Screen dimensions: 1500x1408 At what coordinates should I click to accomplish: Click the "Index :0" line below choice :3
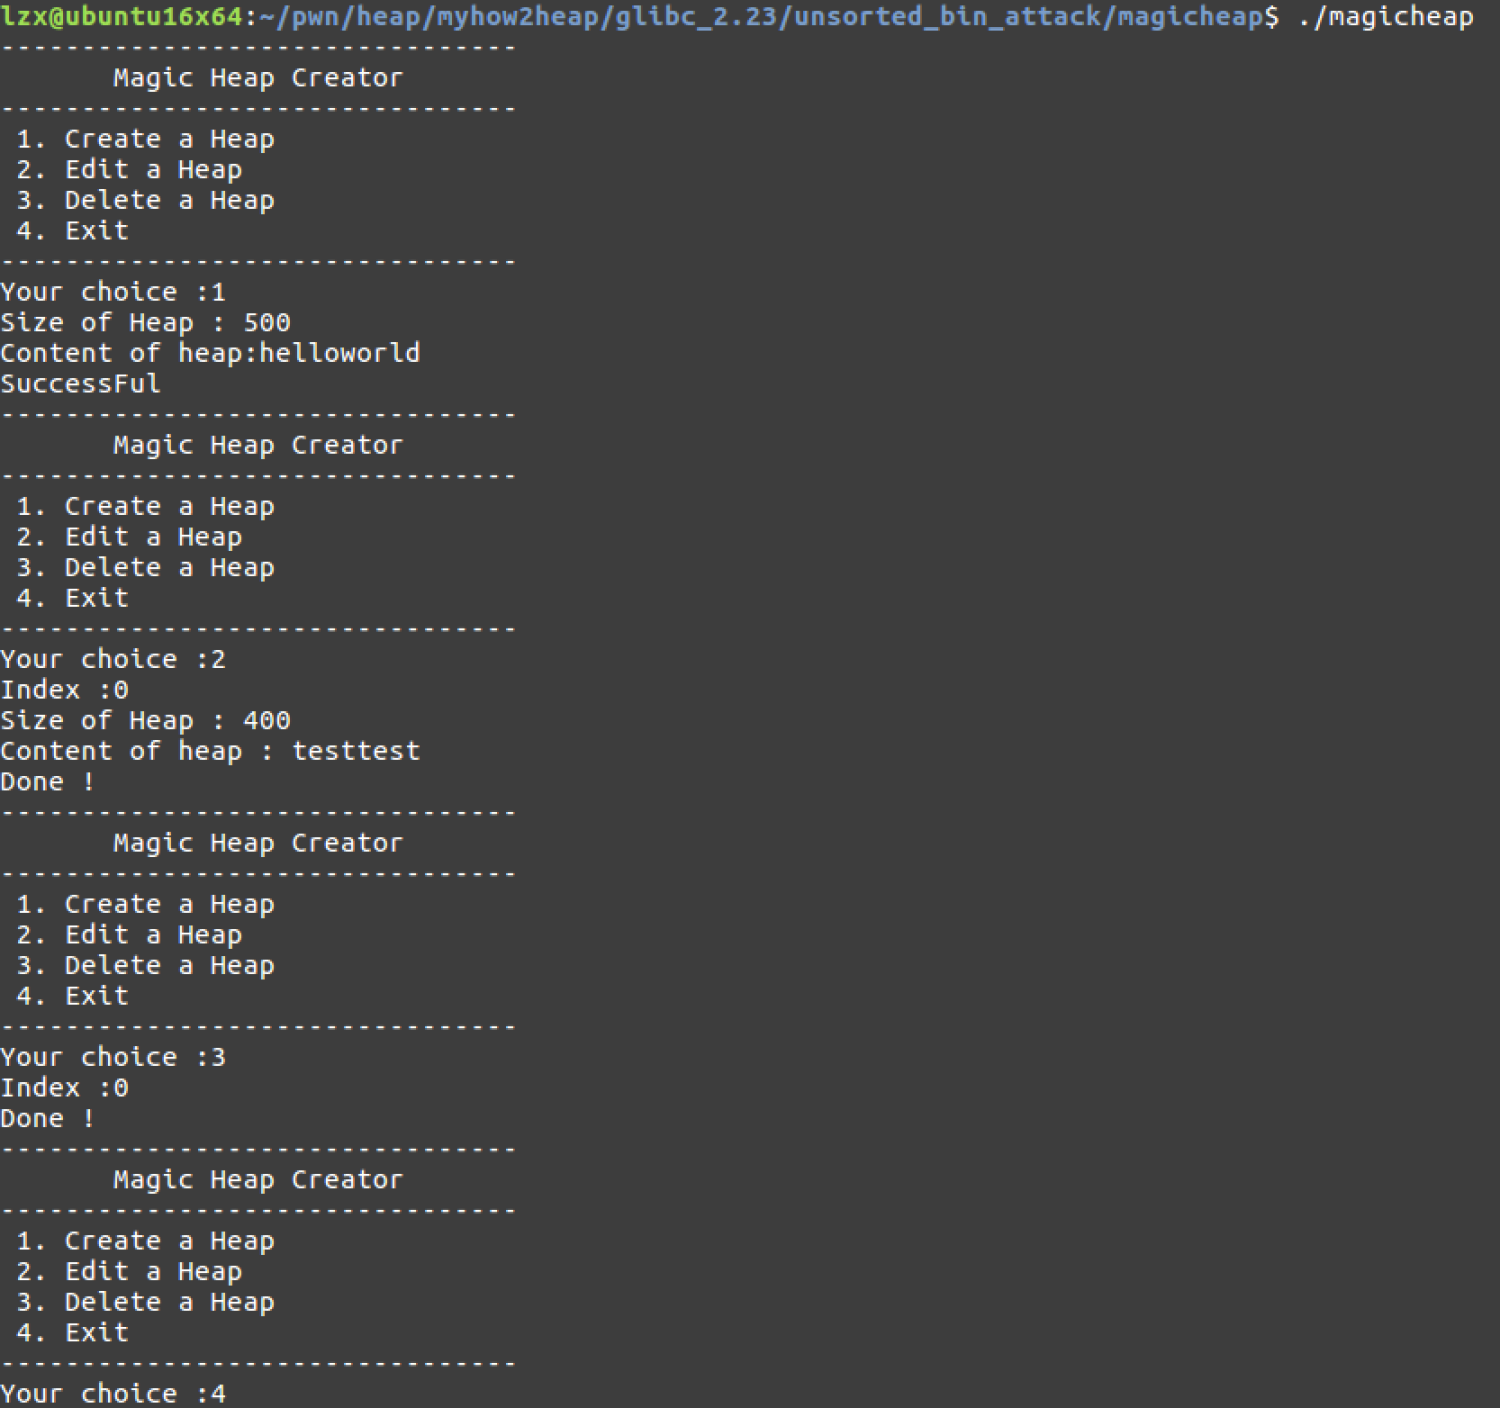click(x=64, y=1088)
